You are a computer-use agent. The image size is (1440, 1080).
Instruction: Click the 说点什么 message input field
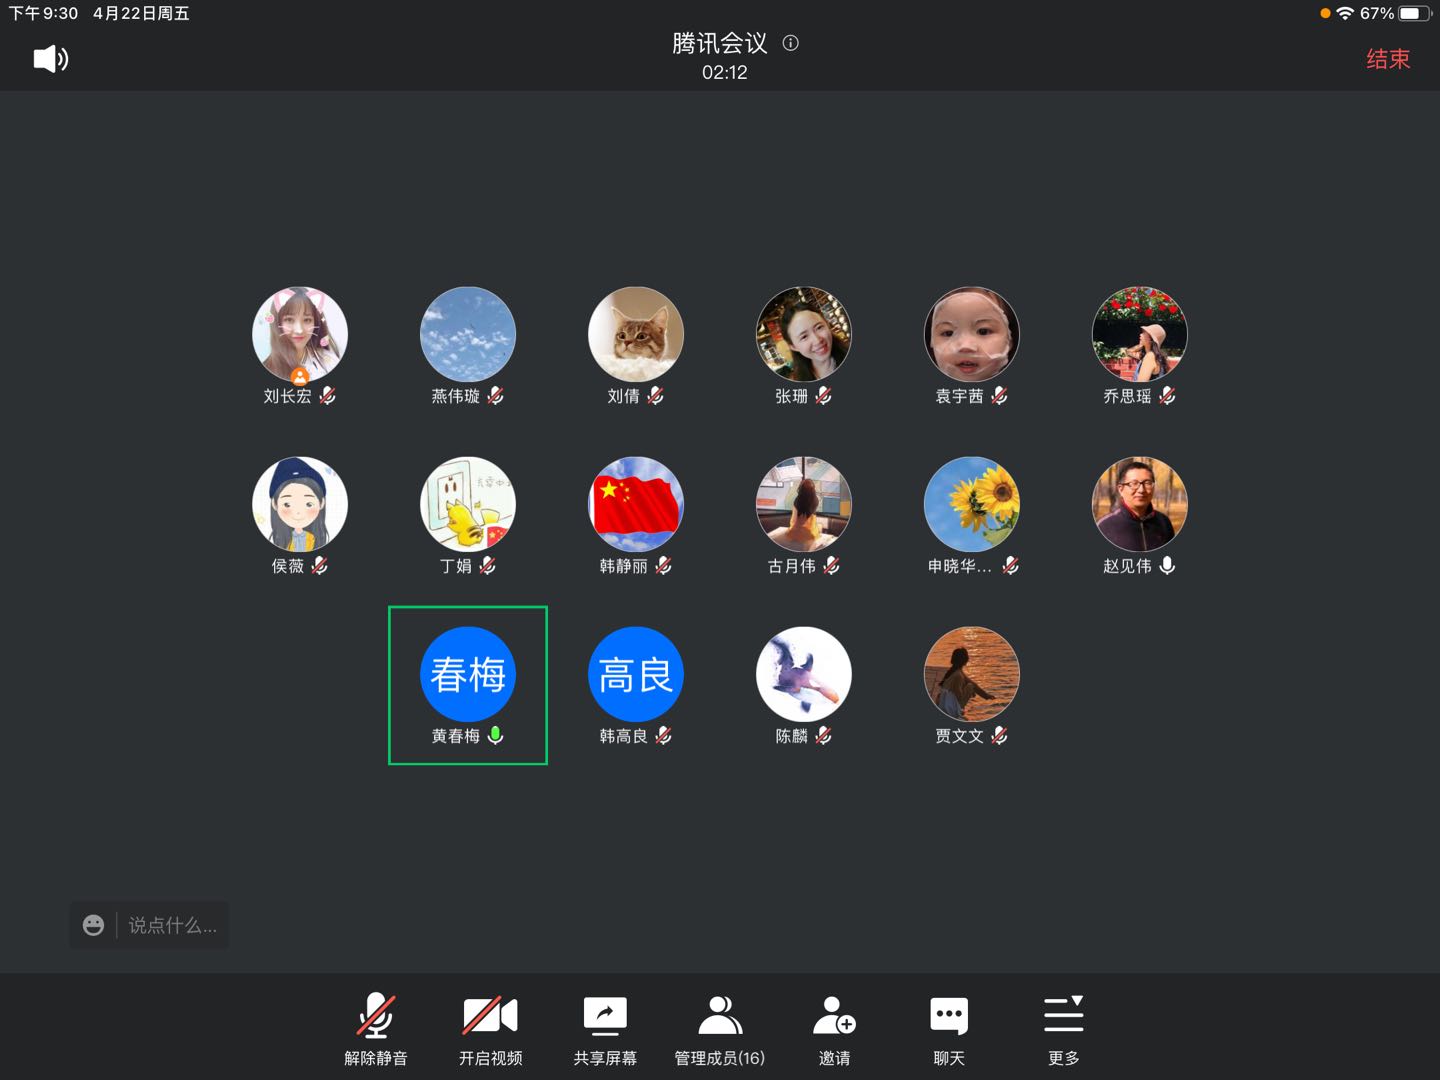click(172, 926)
